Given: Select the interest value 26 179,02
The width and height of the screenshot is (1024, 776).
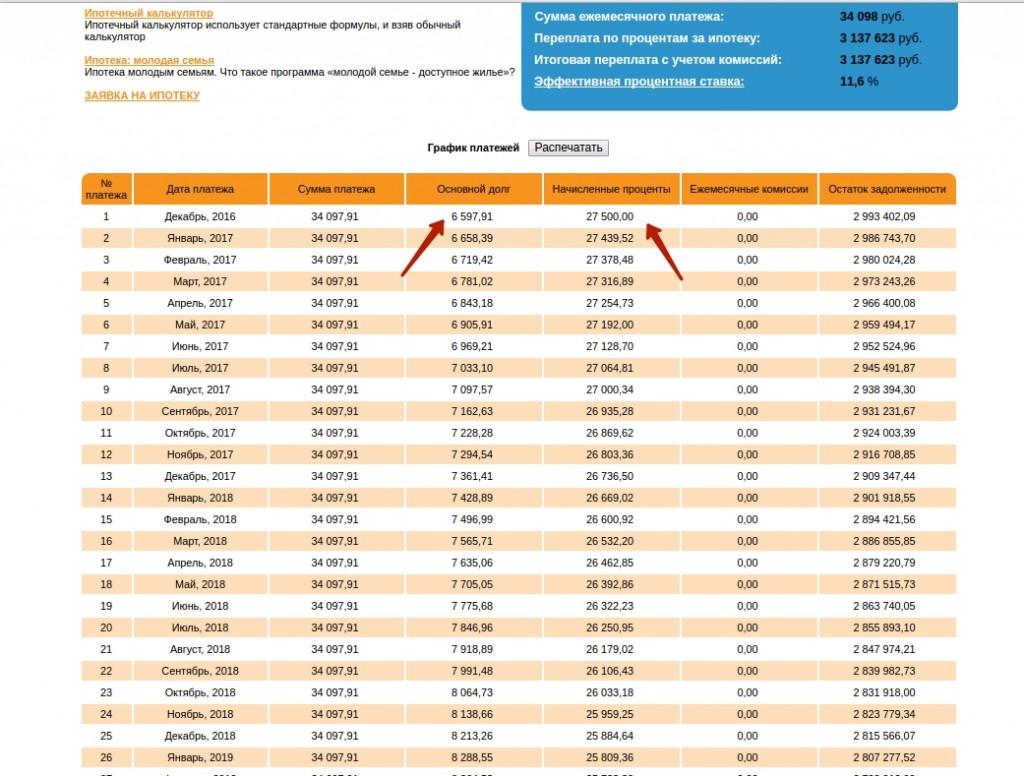Looking at the screenshot, I should pyautogui.click(x=609, y=649).
